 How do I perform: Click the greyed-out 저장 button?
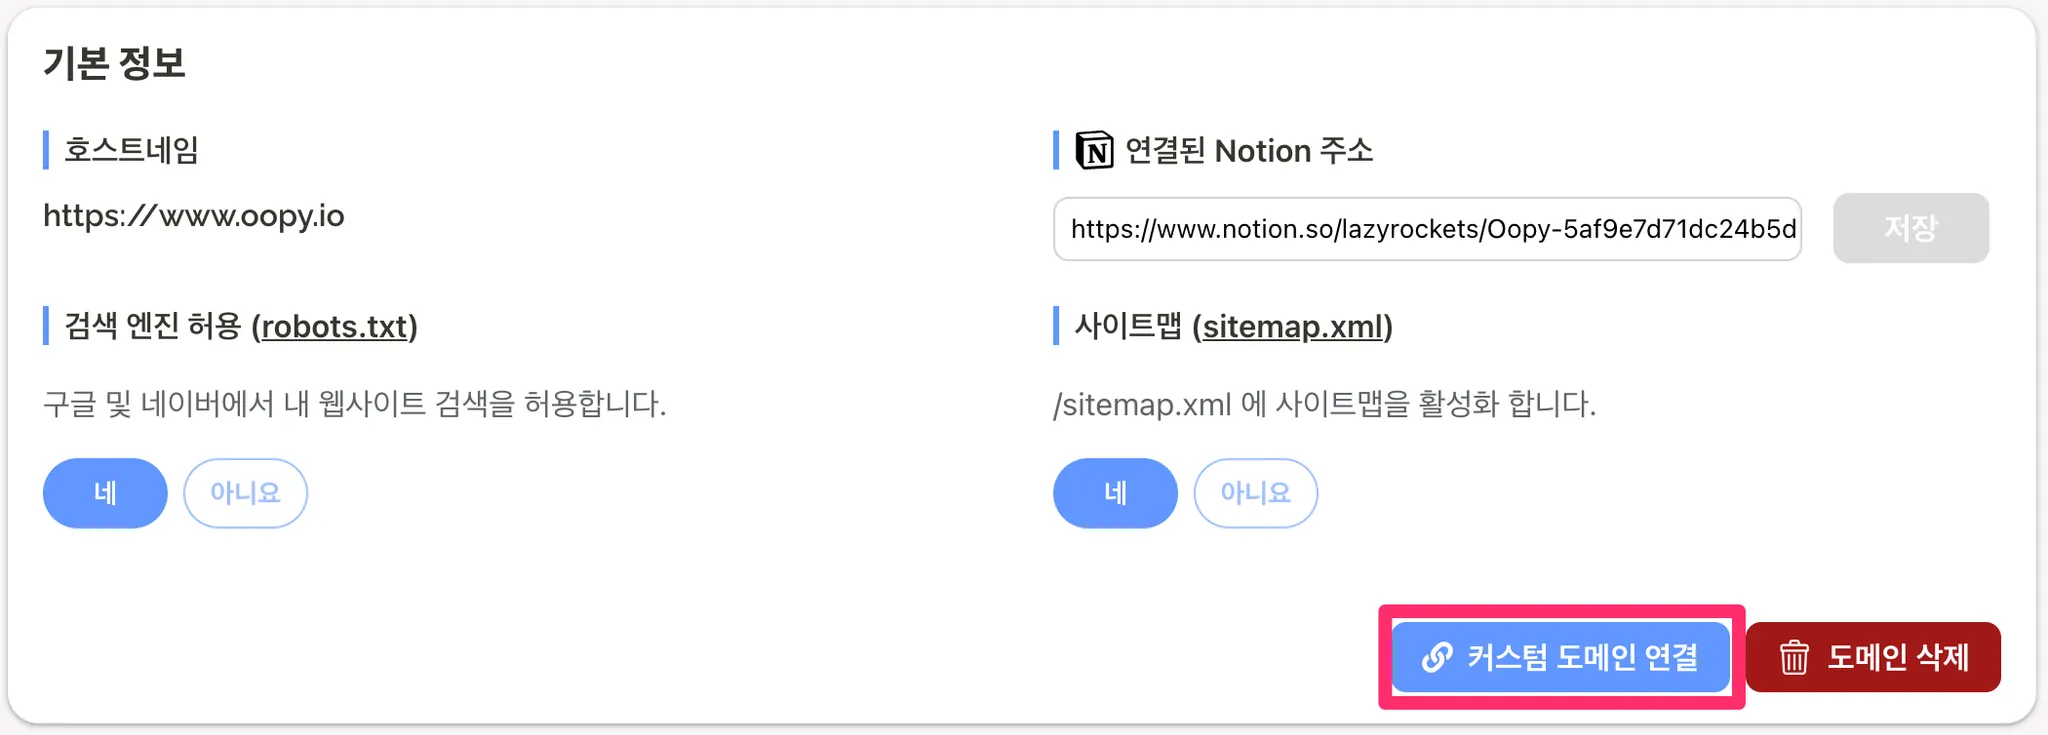tap(1910, 228)
